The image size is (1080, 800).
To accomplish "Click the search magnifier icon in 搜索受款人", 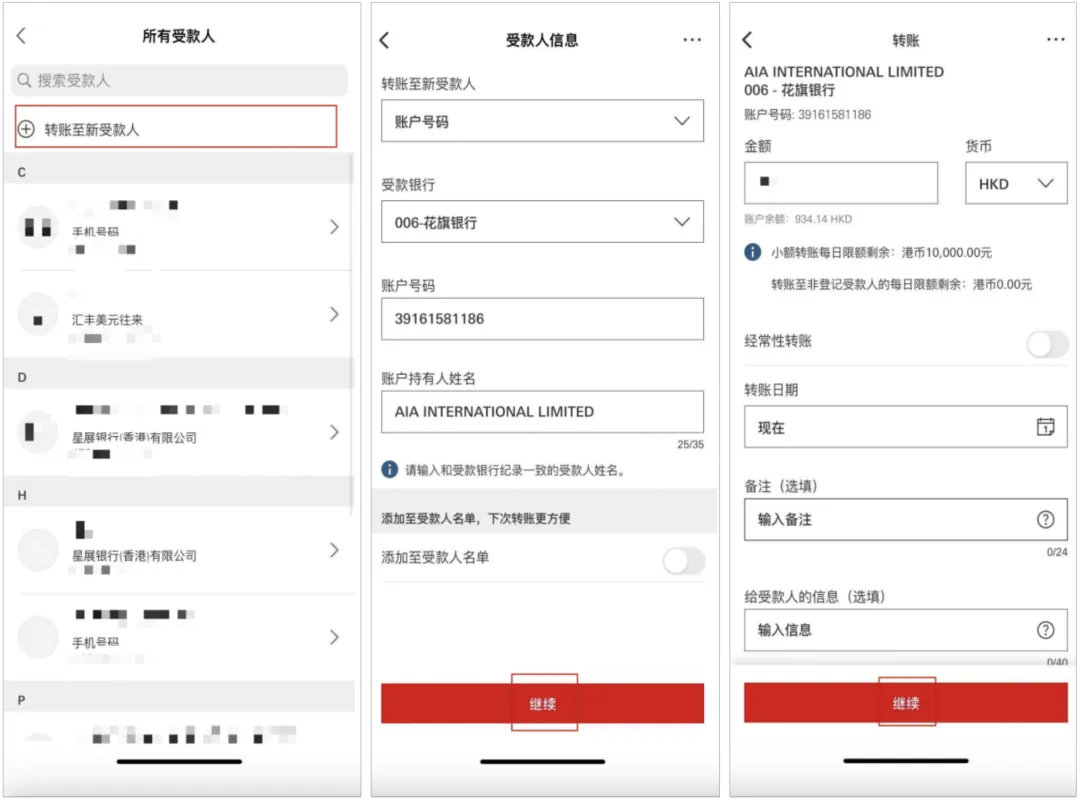I will 24,81.
